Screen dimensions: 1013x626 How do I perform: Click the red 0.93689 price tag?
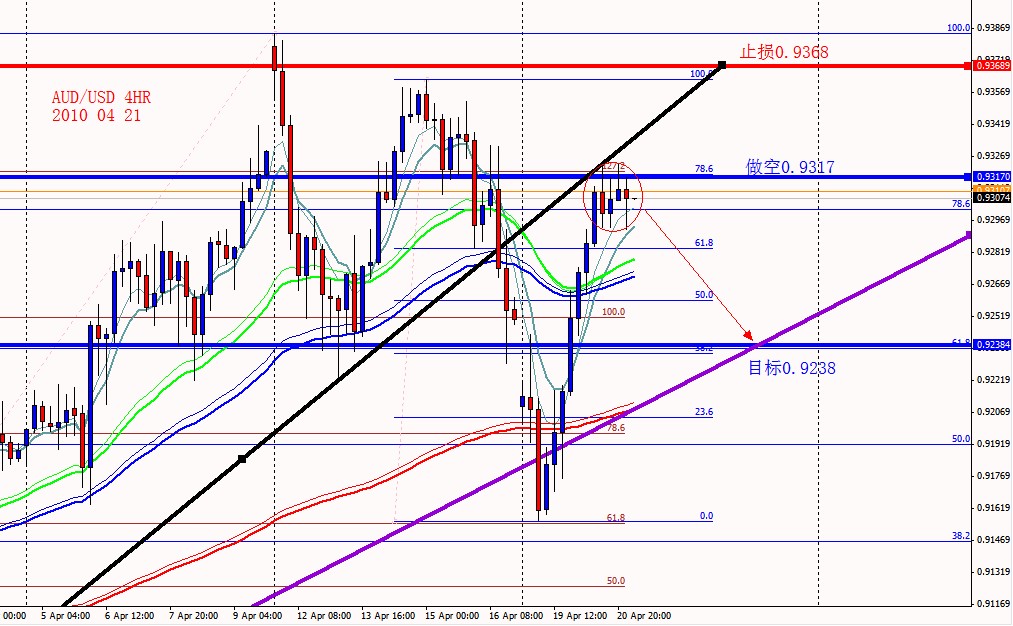992,66
